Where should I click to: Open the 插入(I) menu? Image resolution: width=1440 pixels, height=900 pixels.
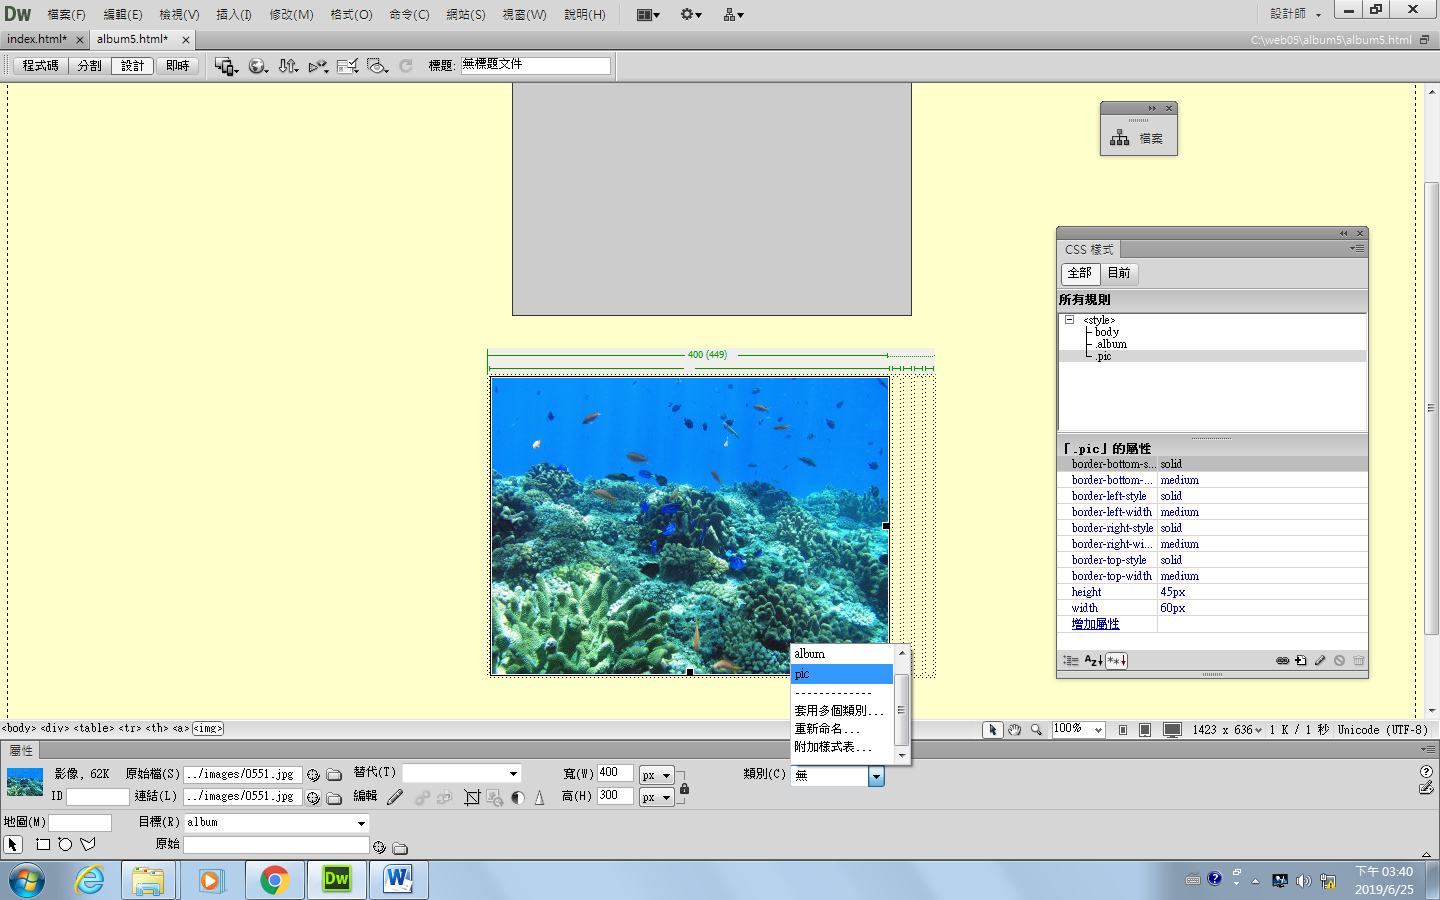click(x=234, y=14)
